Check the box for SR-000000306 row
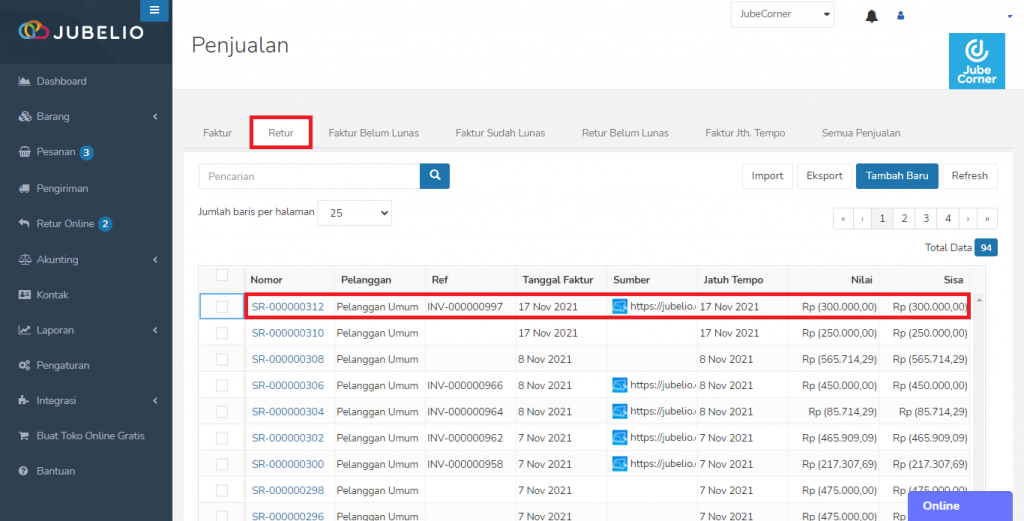Image resolution: width=1024 pixels, height=521 pixels. tap(222, 386)
